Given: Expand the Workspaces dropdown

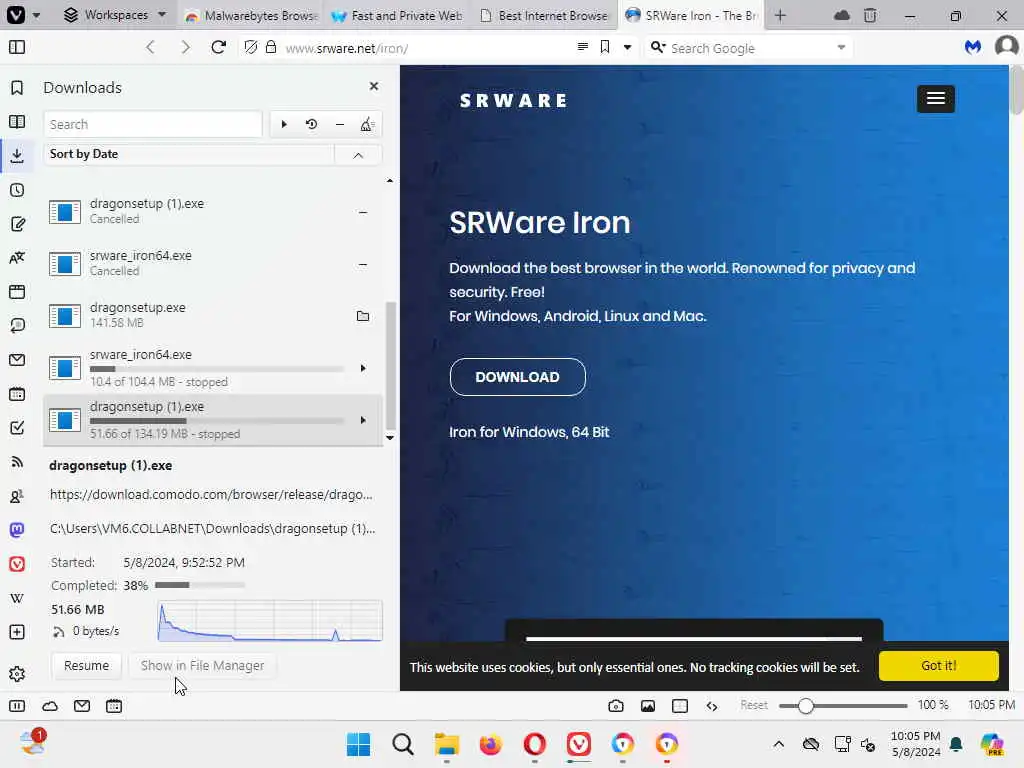Looking at the screenshot, I should tap(116, 14).
